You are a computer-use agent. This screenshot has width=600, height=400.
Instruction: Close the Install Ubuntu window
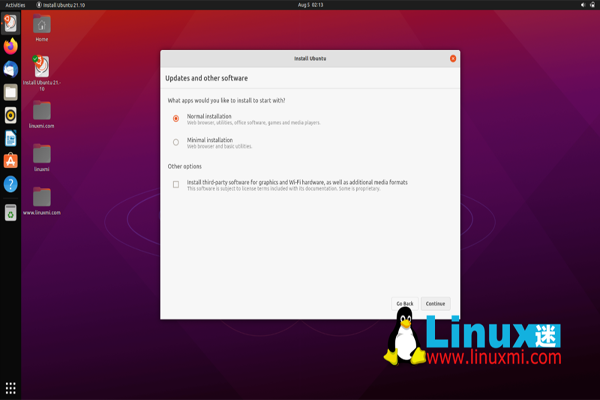453,59
